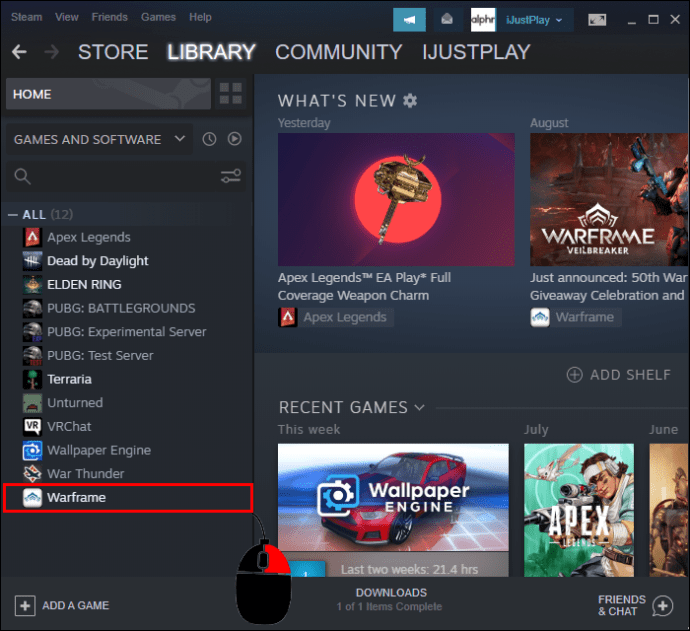Click the library search field
Screen dimensions: 690x631
click(x=114, y=176)
